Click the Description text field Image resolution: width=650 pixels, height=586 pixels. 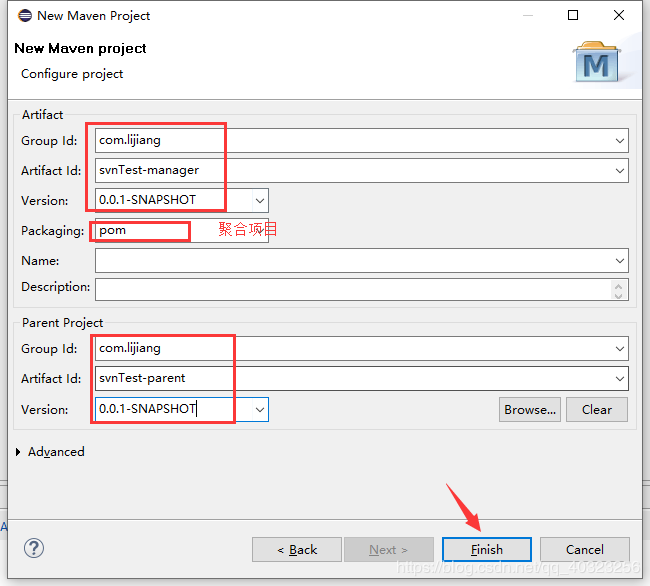point(350,288)
